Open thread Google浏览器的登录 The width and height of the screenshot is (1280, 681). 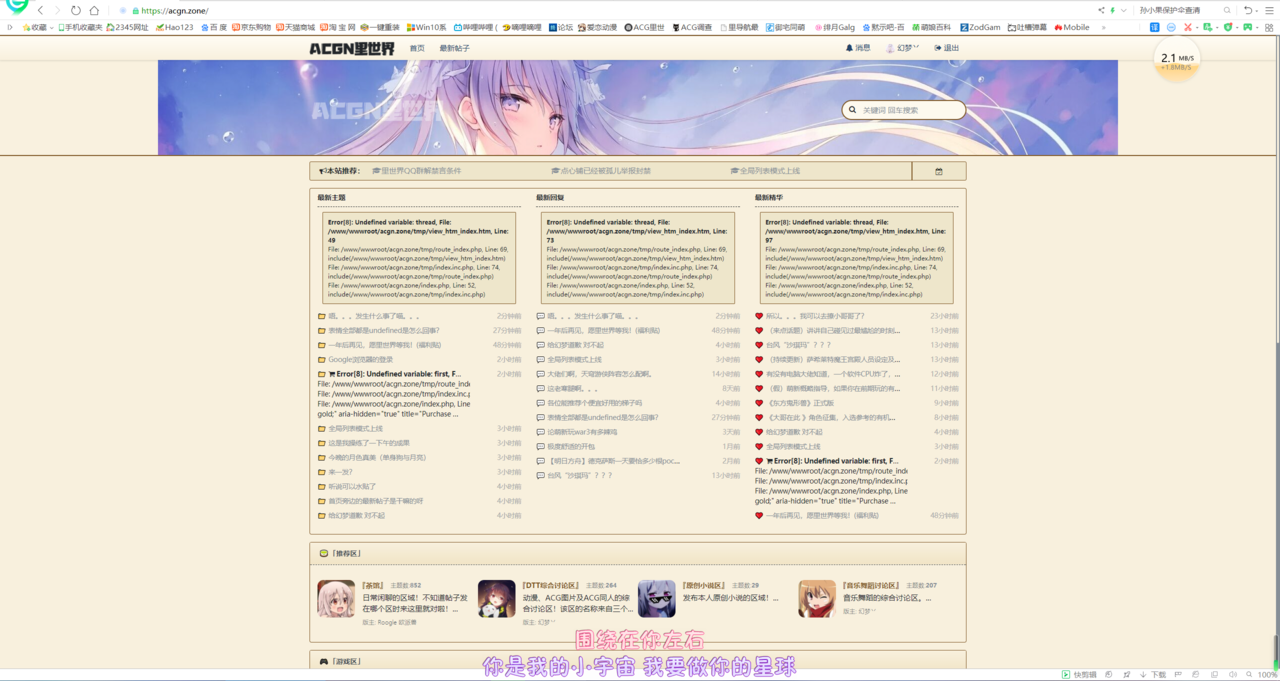pos(361,360)
